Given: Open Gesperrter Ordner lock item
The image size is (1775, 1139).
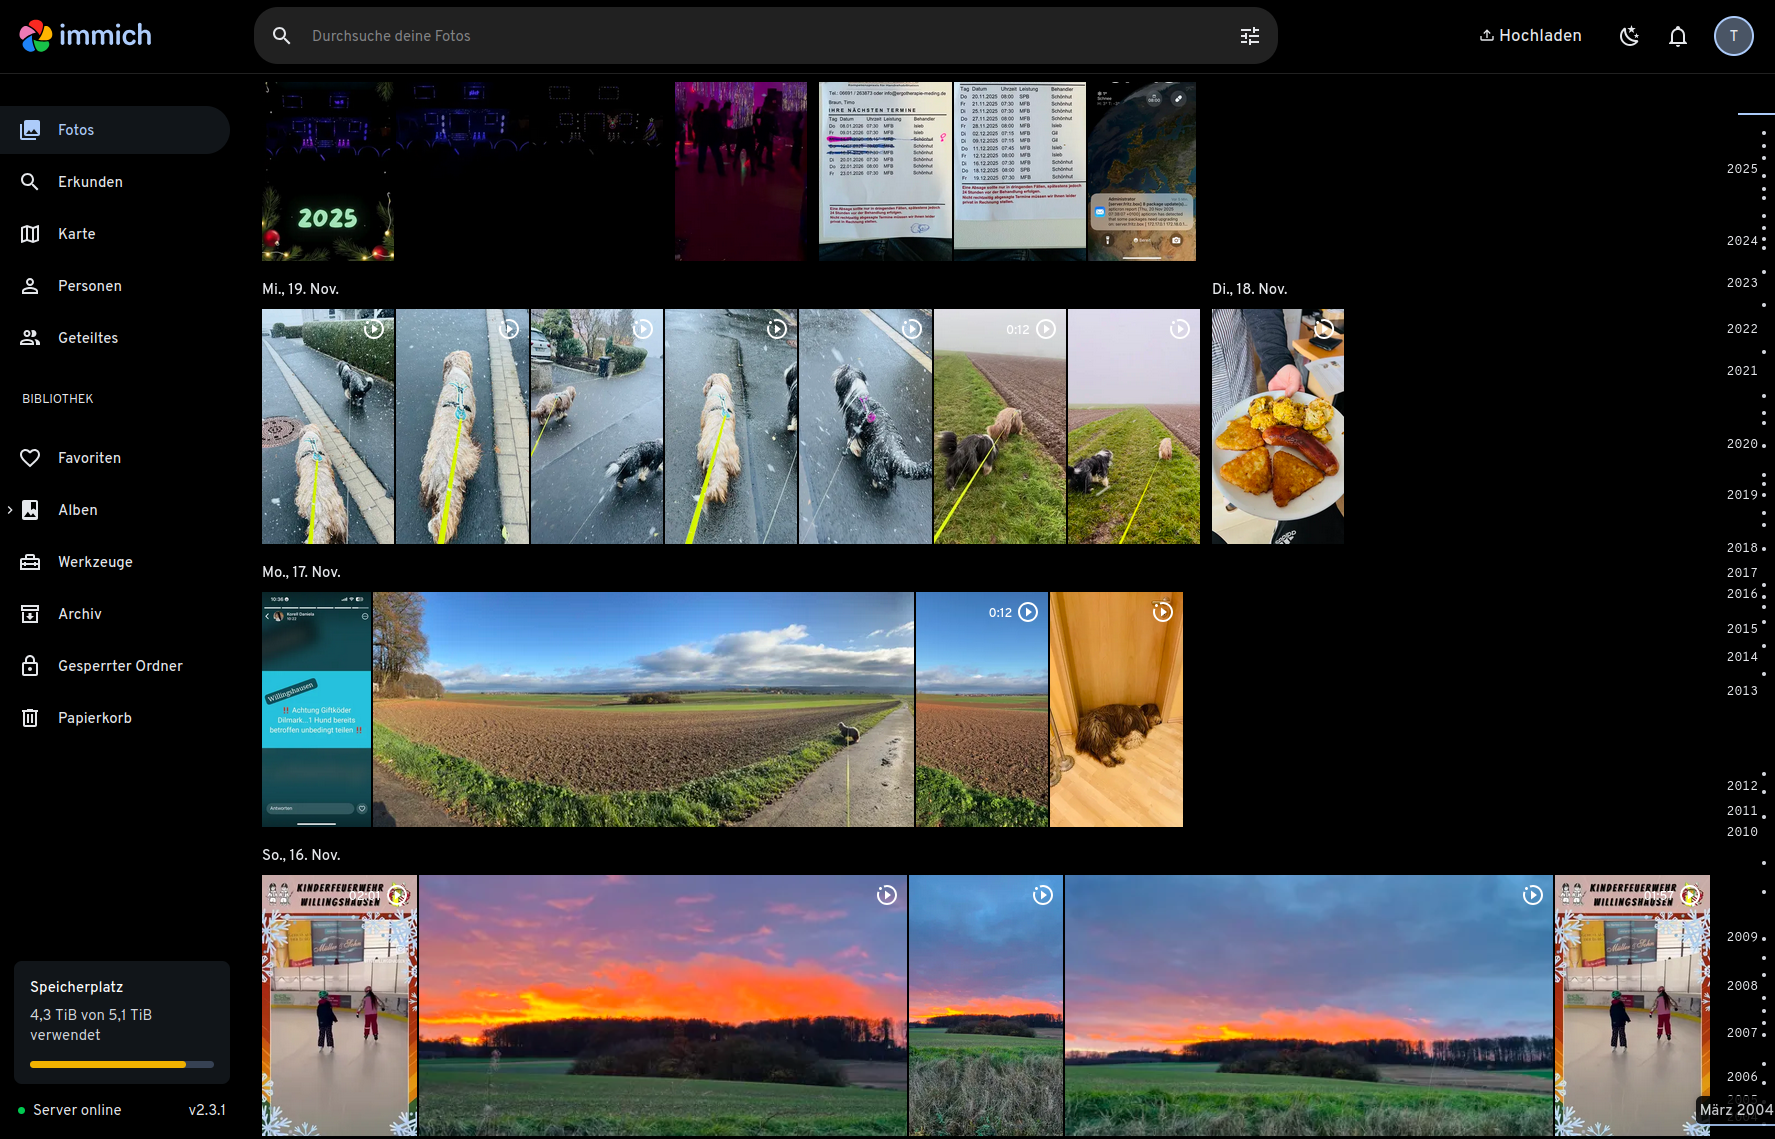Looking at the screenshot, I should [120, 666].
